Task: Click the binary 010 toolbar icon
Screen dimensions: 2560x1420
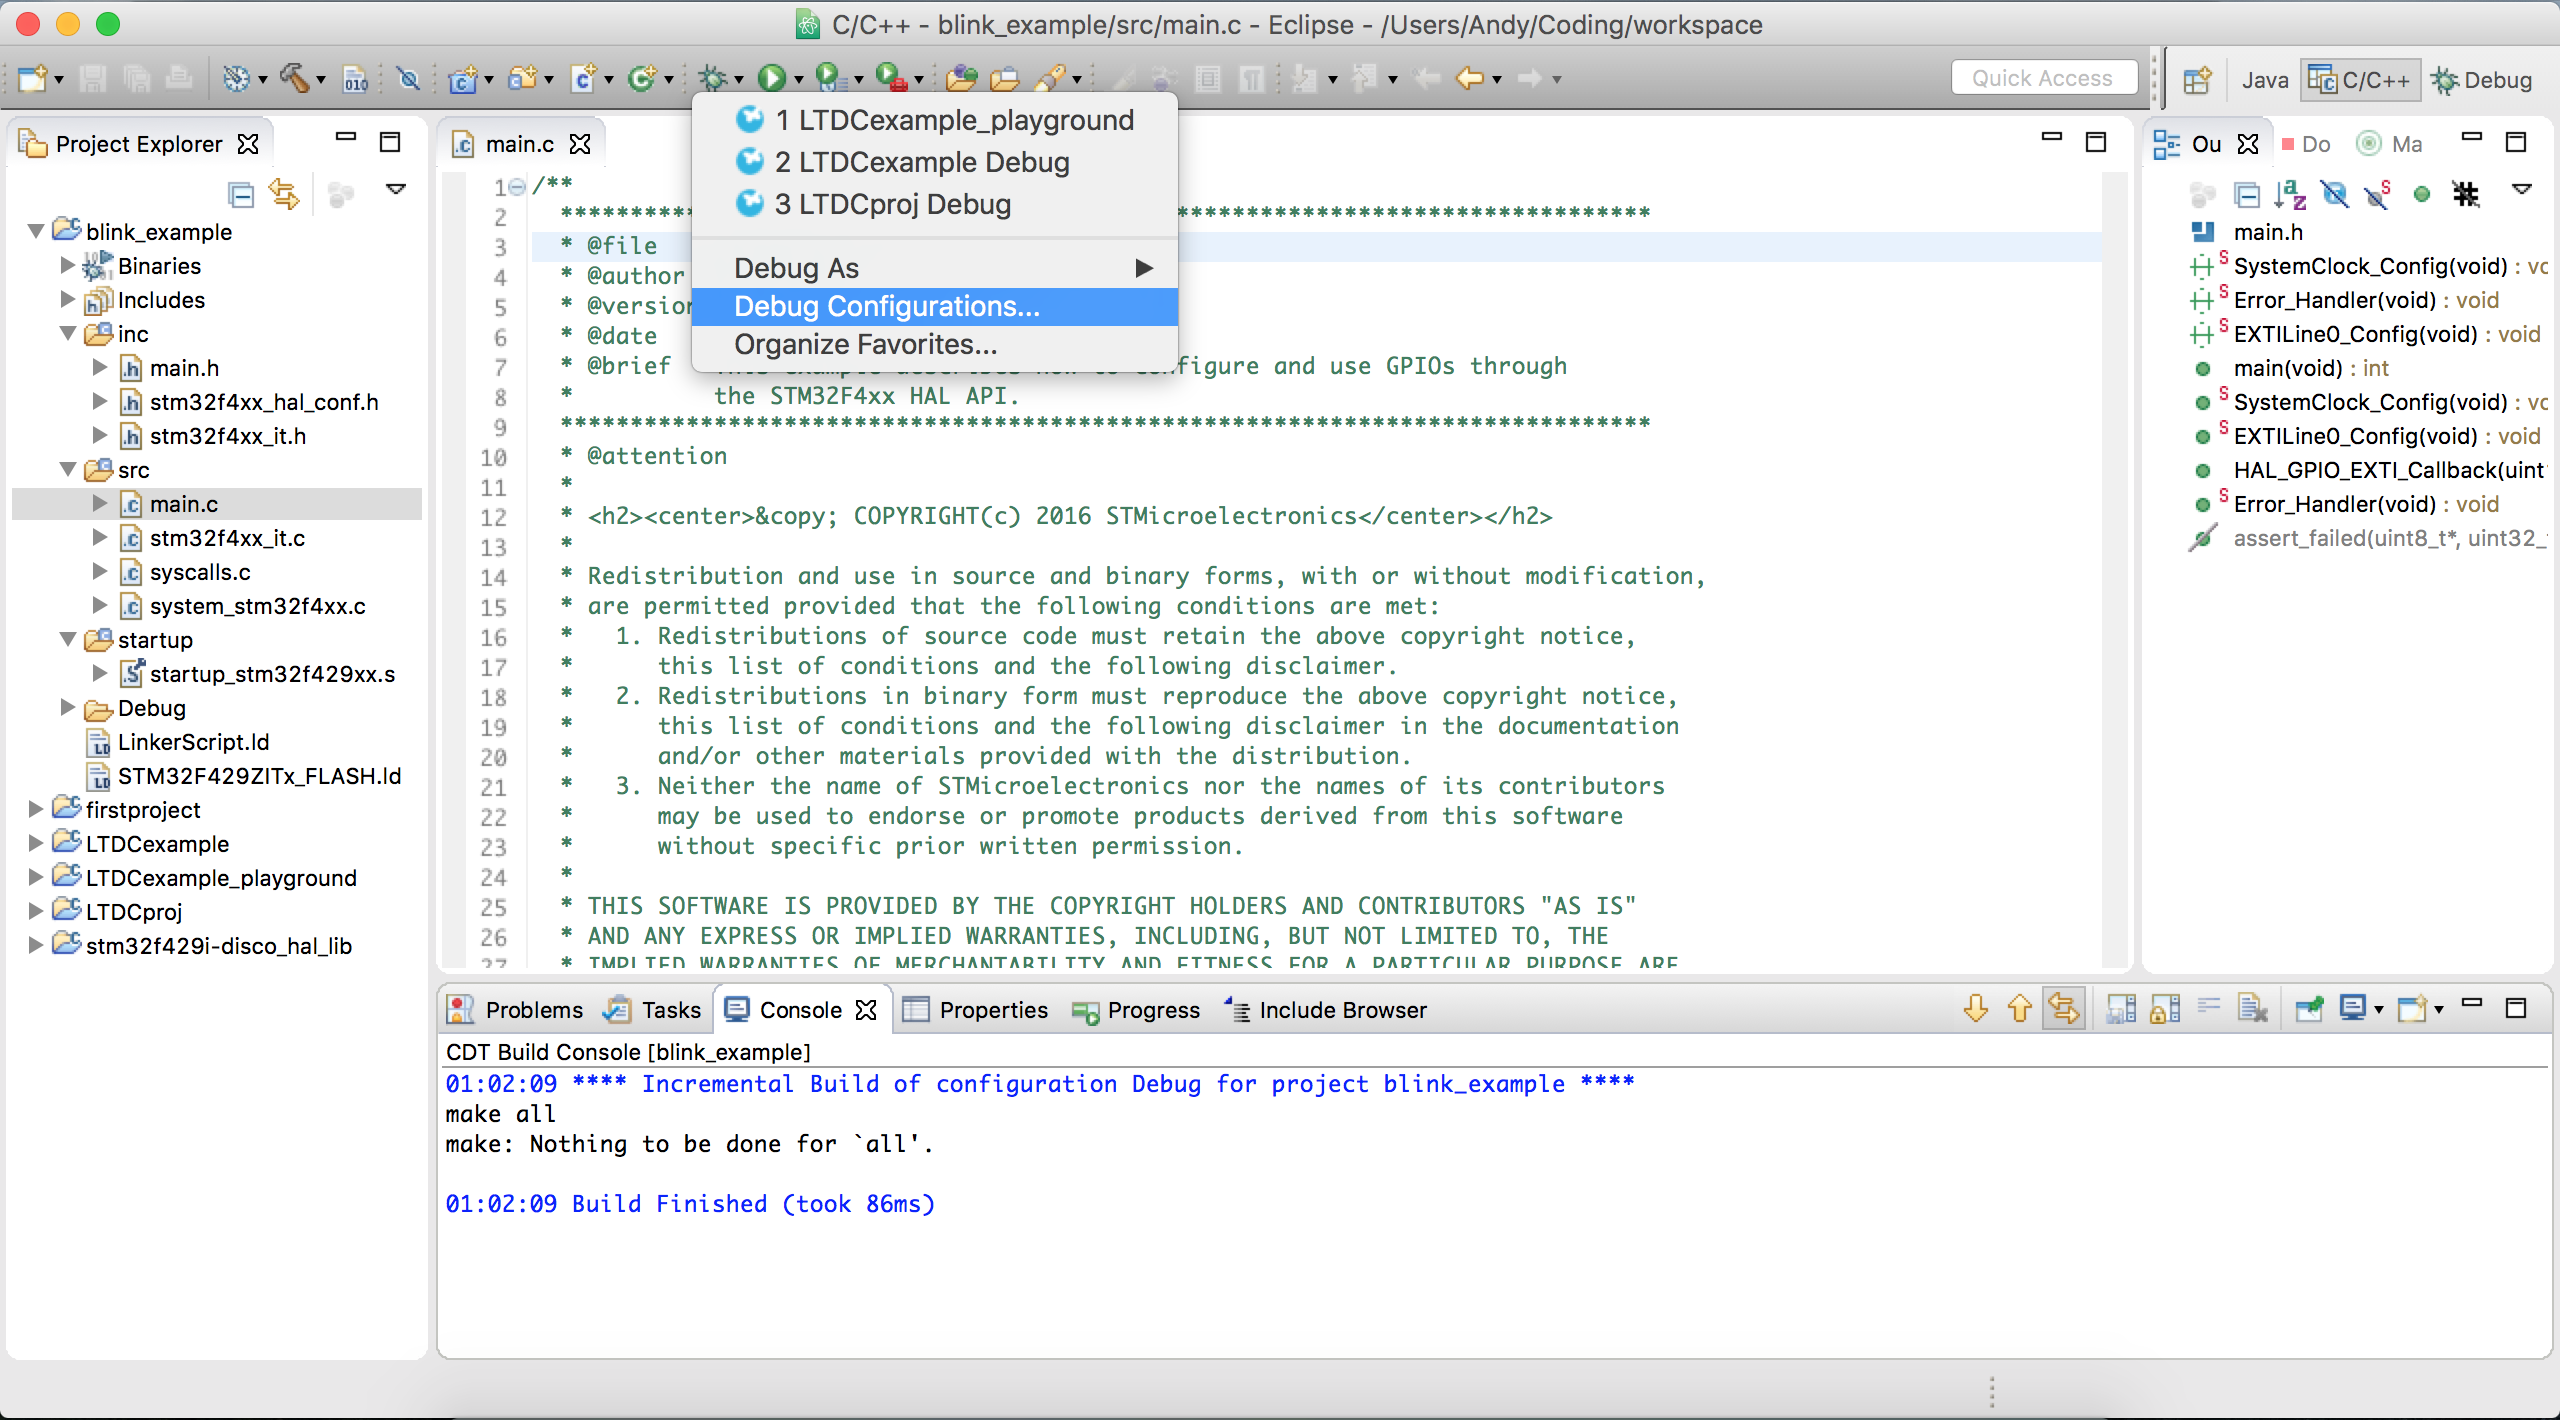Action: click(x=355, y=78)
